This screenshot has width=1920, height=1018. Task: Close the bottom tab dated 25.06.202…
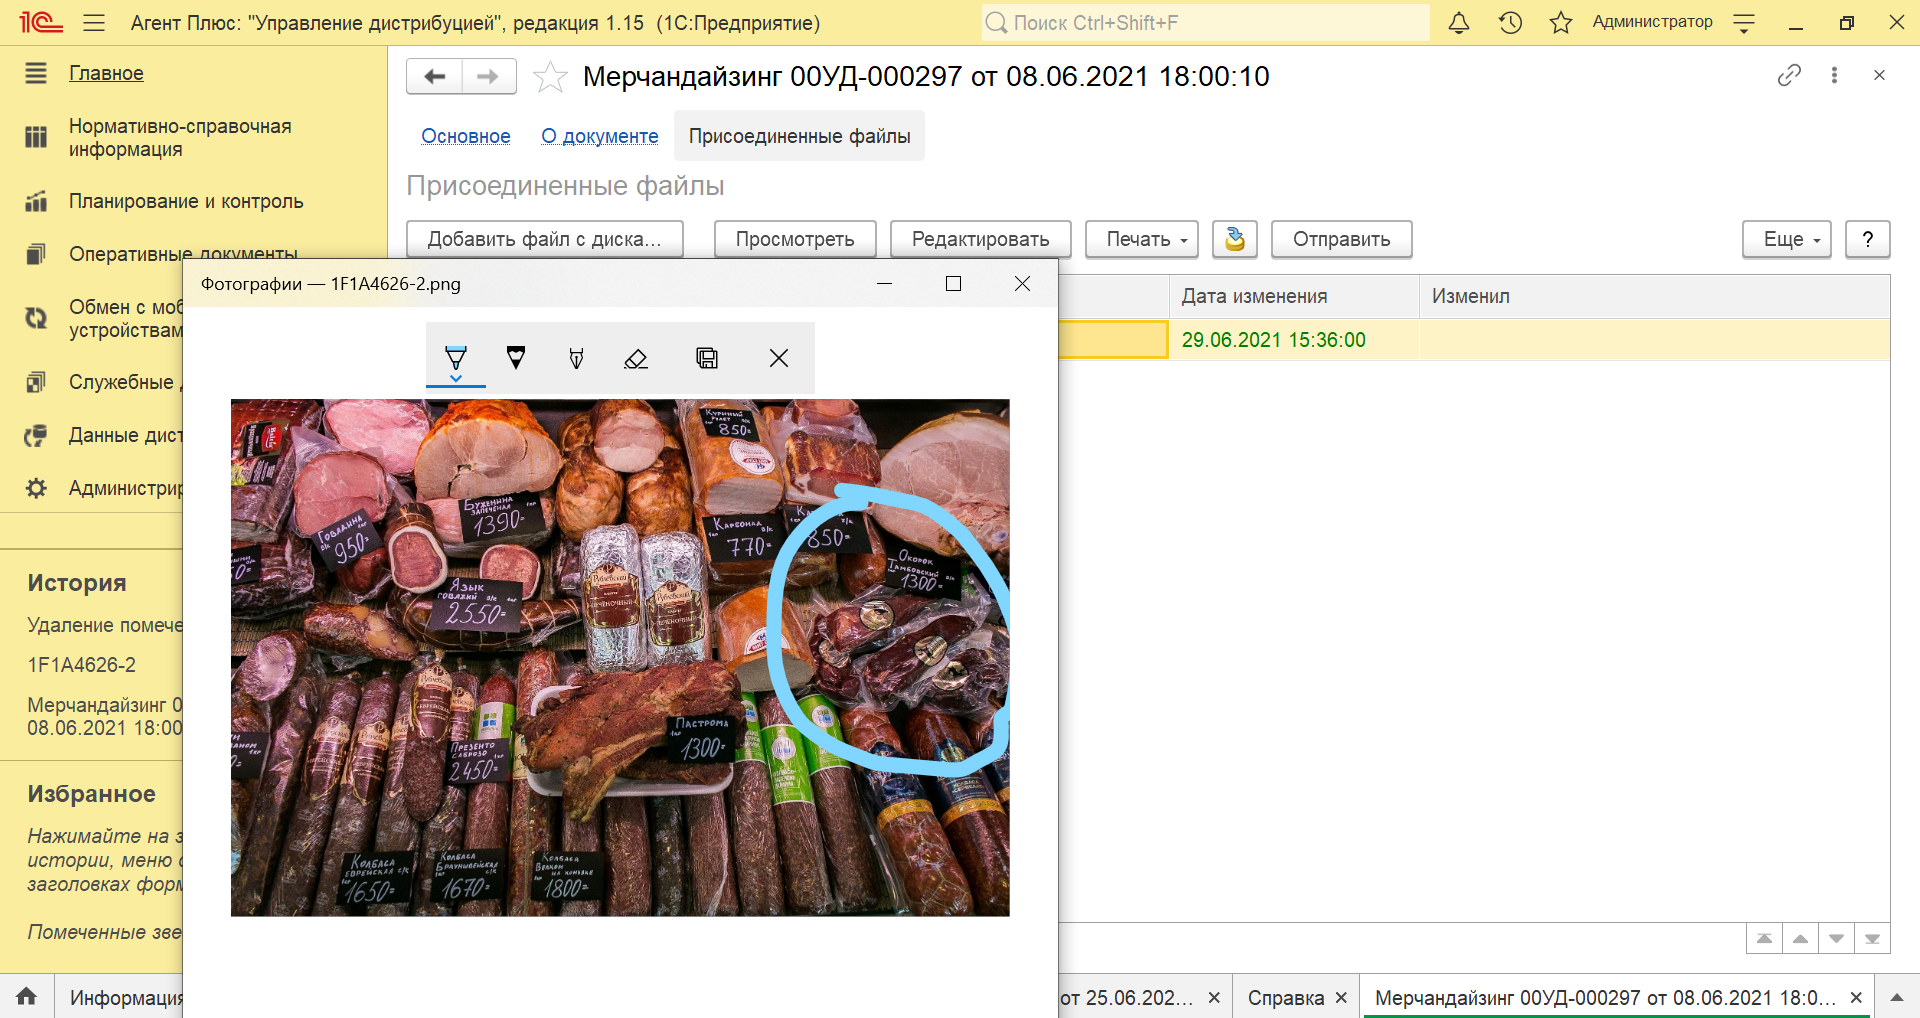(x=1214, y=998)
